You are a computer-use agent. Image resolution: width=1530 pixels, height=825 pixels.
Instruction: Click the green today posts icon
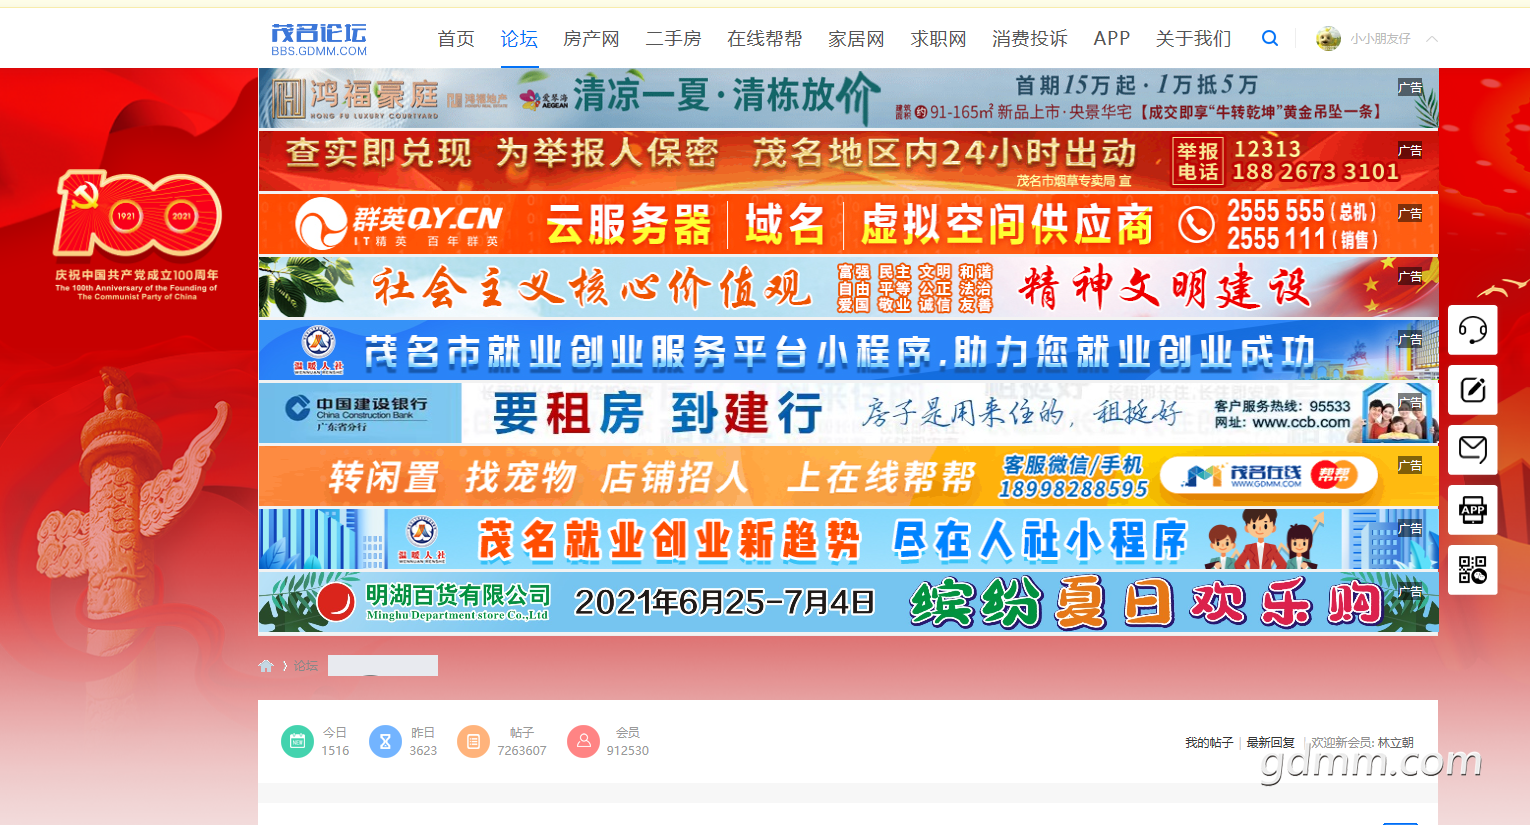pos(297,741)
